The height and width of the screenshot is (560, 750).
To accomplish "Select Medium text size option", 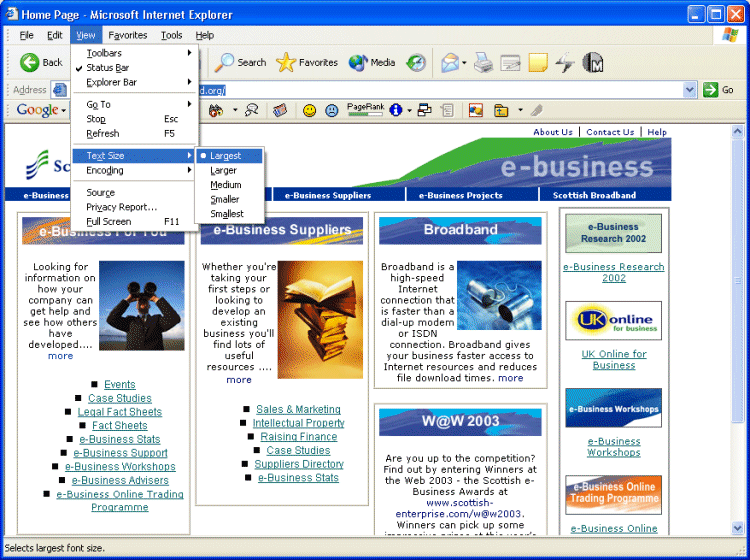I will pyautogui.click(x=229, y=185).
